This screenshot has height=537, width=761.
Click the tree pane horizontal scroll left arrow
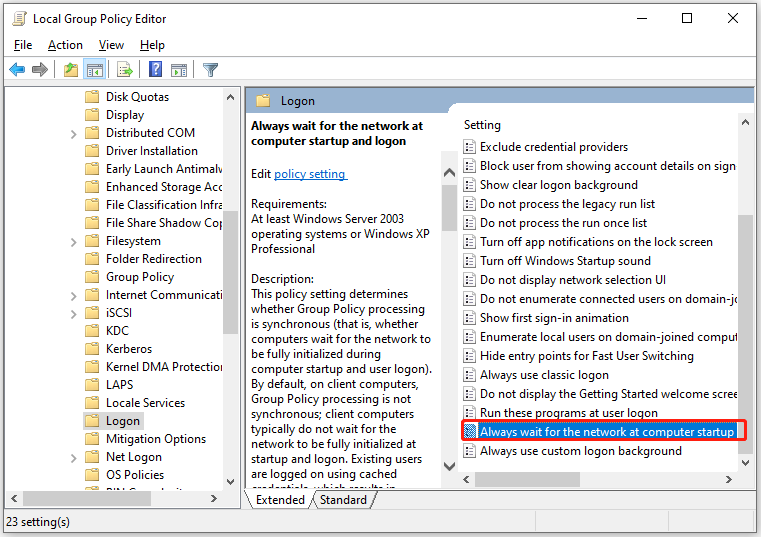[x=14, y=499]
